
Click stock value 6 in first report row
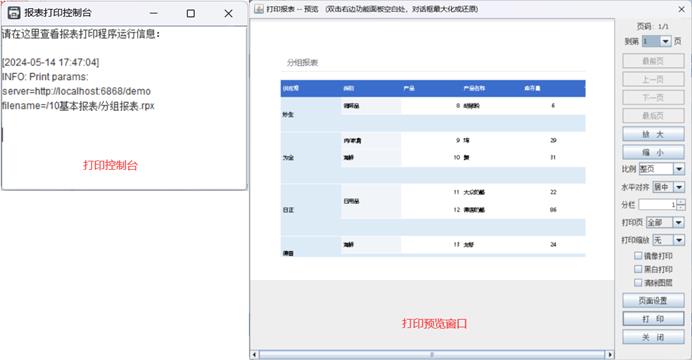coord(553,105)
